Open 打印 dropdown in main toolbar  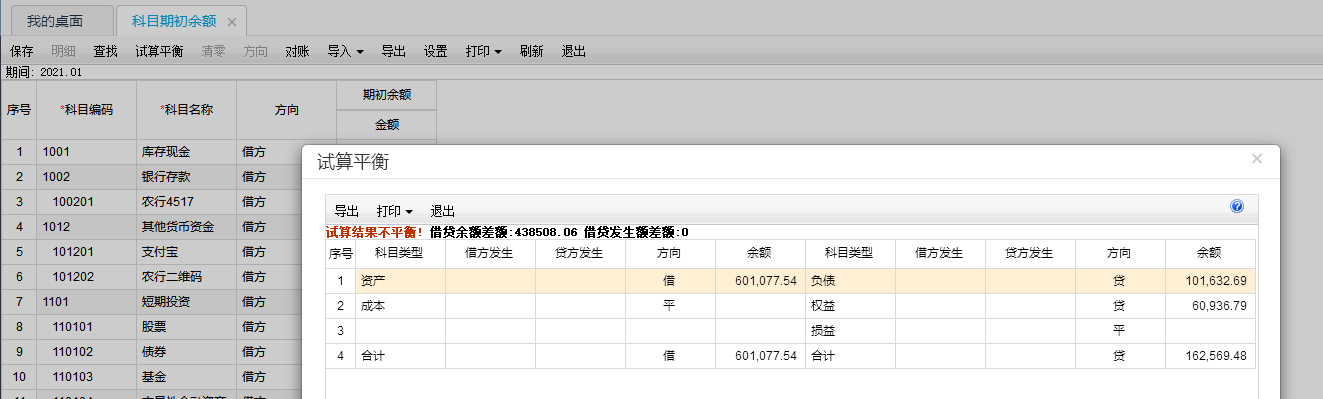[483, 51]
